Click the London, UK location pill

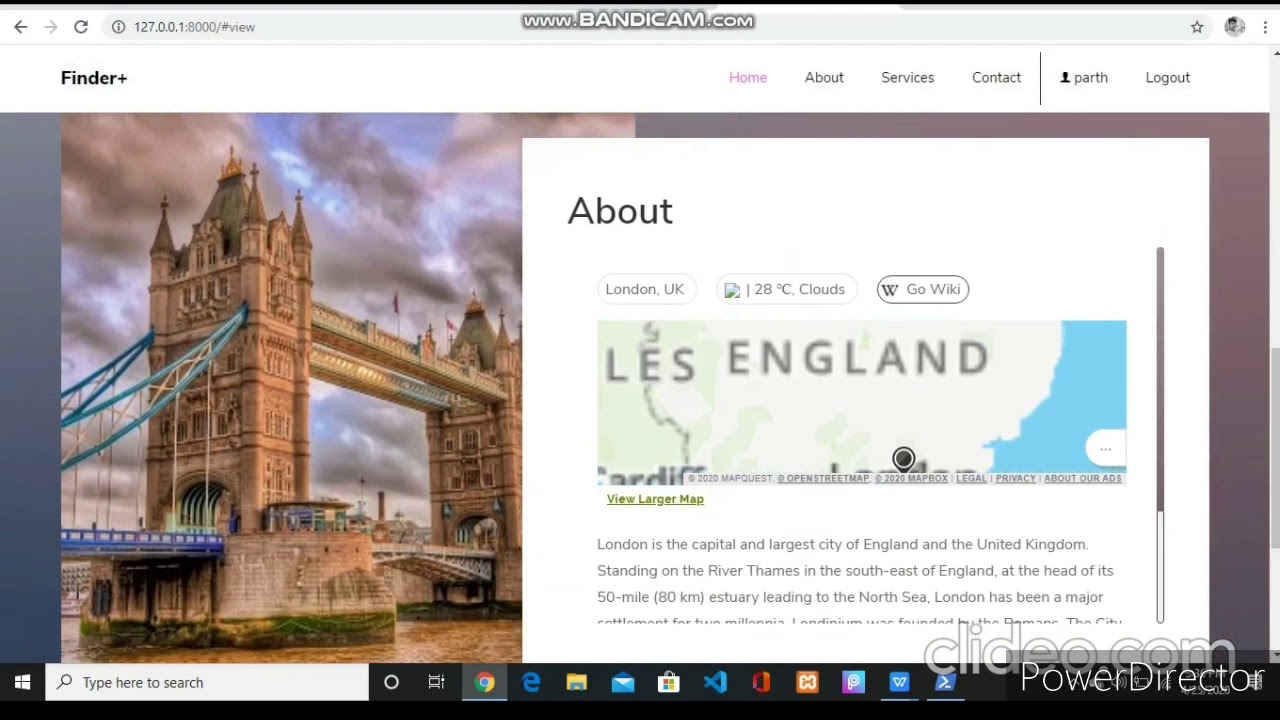pos(645,289)
